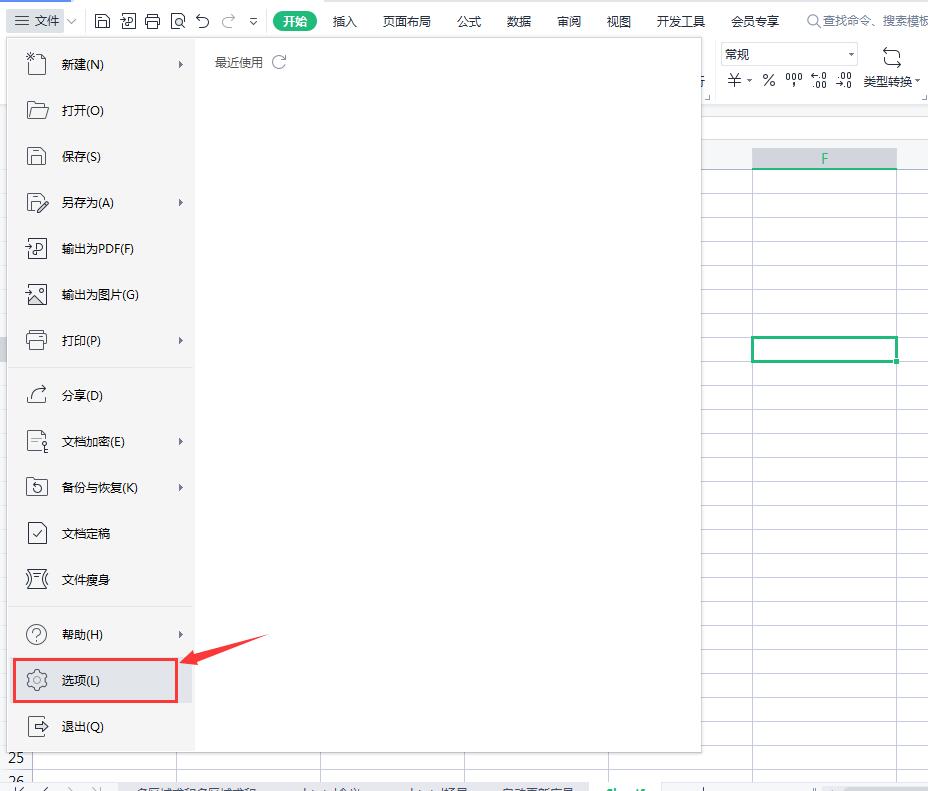Expand the 新建(N) submenu arrow
Image resolution: width=928 pixels, height=791 pixels.
pos(181,64)
